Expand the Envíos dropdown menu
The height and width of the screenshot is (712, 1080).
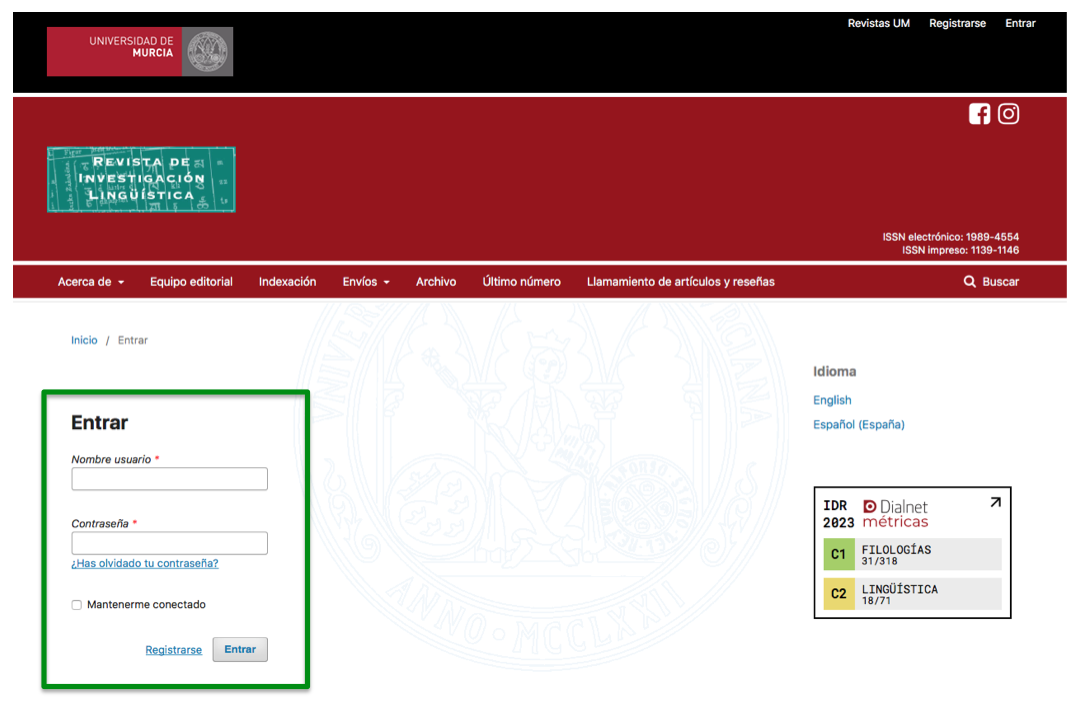tap(366, 282)
